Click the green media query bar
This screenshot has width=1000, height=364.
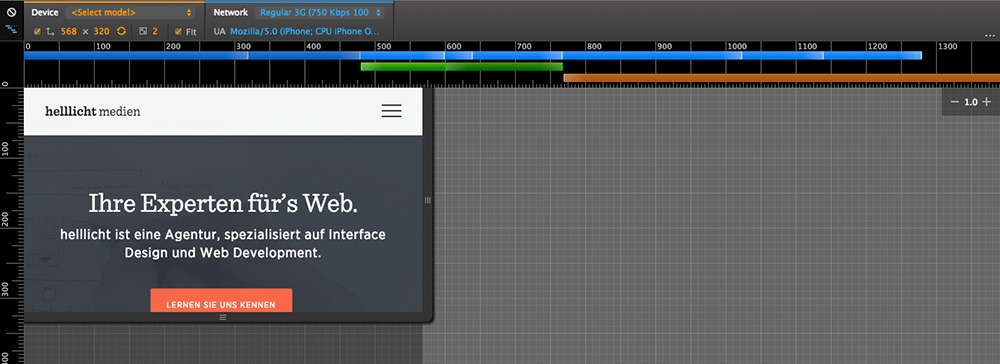[461, 66]
